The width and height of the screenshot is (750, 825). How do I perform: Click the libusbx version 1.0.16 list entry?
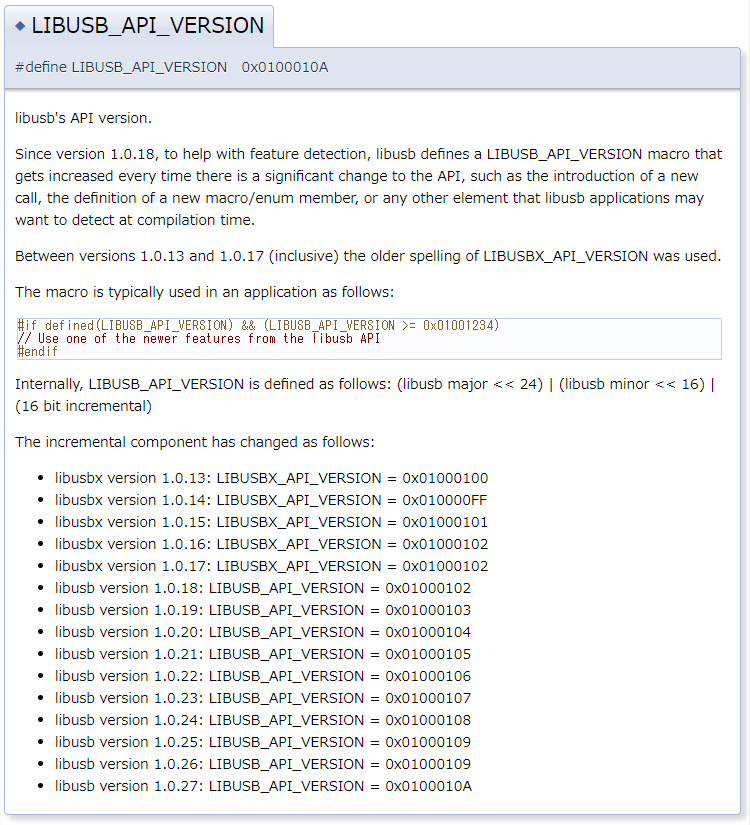click(272, 544)
